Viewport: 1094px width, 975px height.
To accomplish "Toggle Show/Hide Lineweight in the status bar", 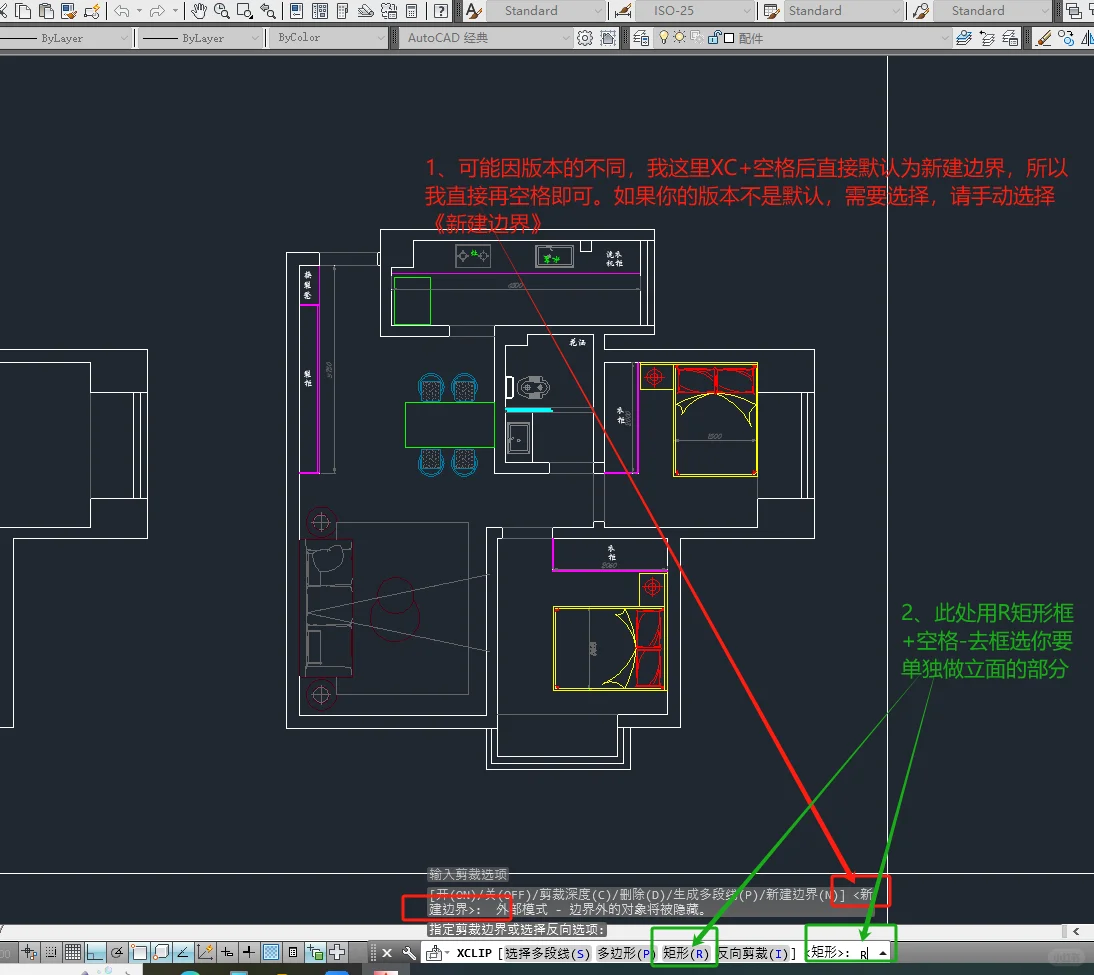I will [248, 952].
